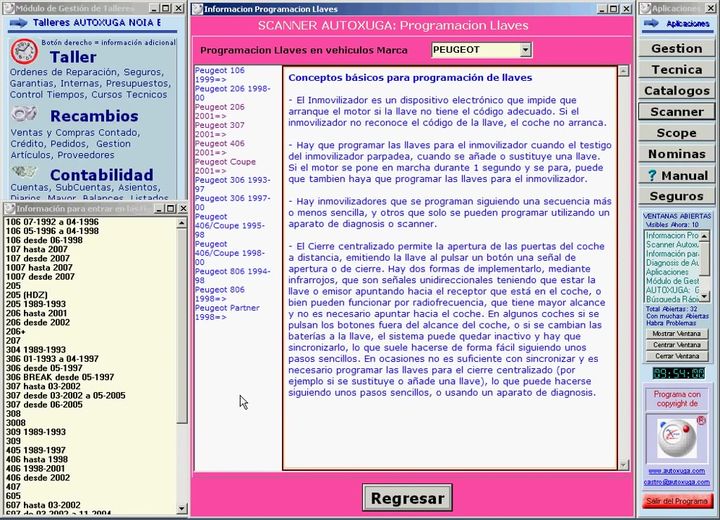Open the PEUGEOT brand dropdown
This screenshot has width=720, height=520.
(x=526, y=50)
